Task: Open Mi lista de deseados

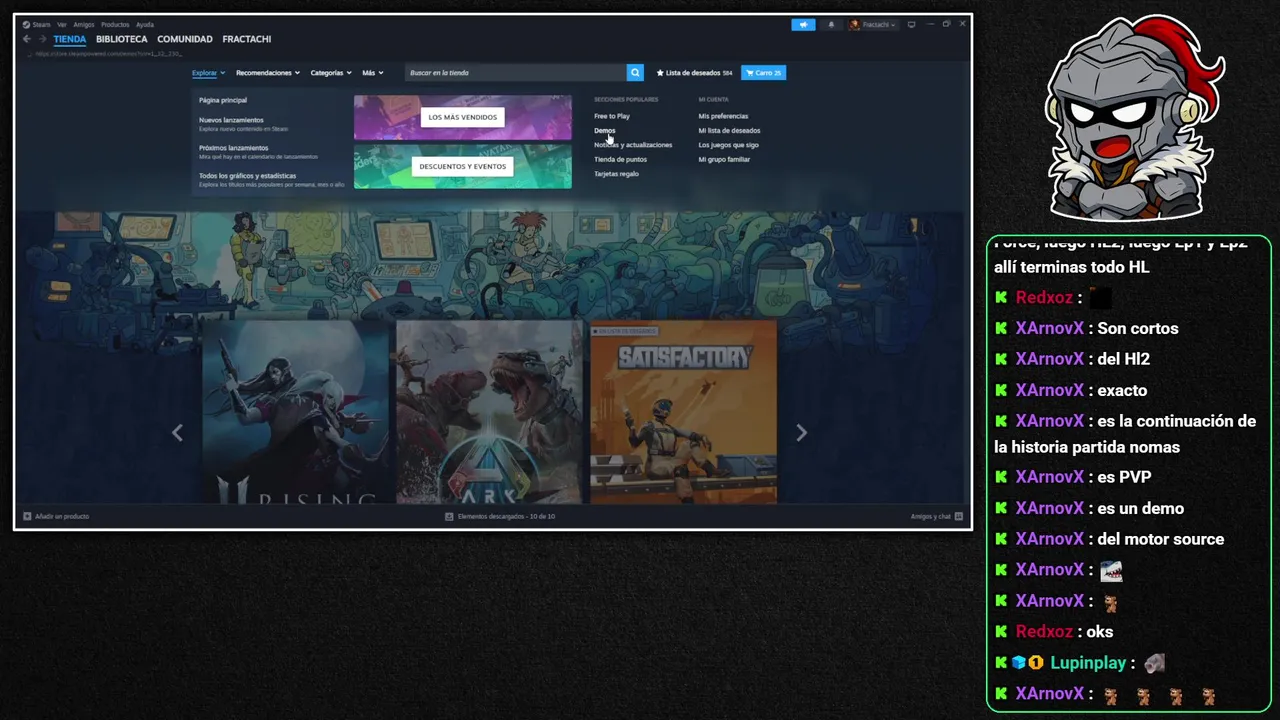Action: pyautogui.click(x=729, y=130)
